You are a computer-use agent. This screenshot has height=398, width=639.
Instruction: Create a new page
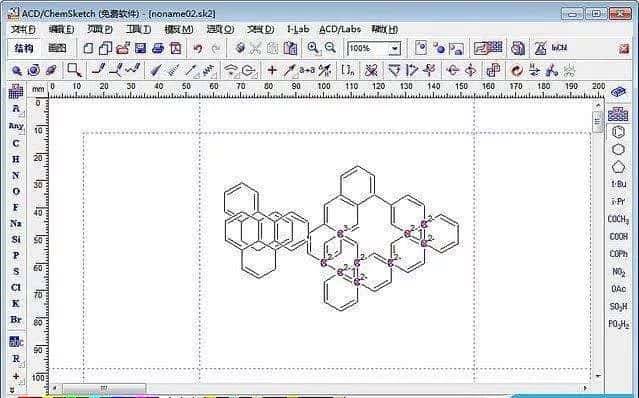[88, 48]
